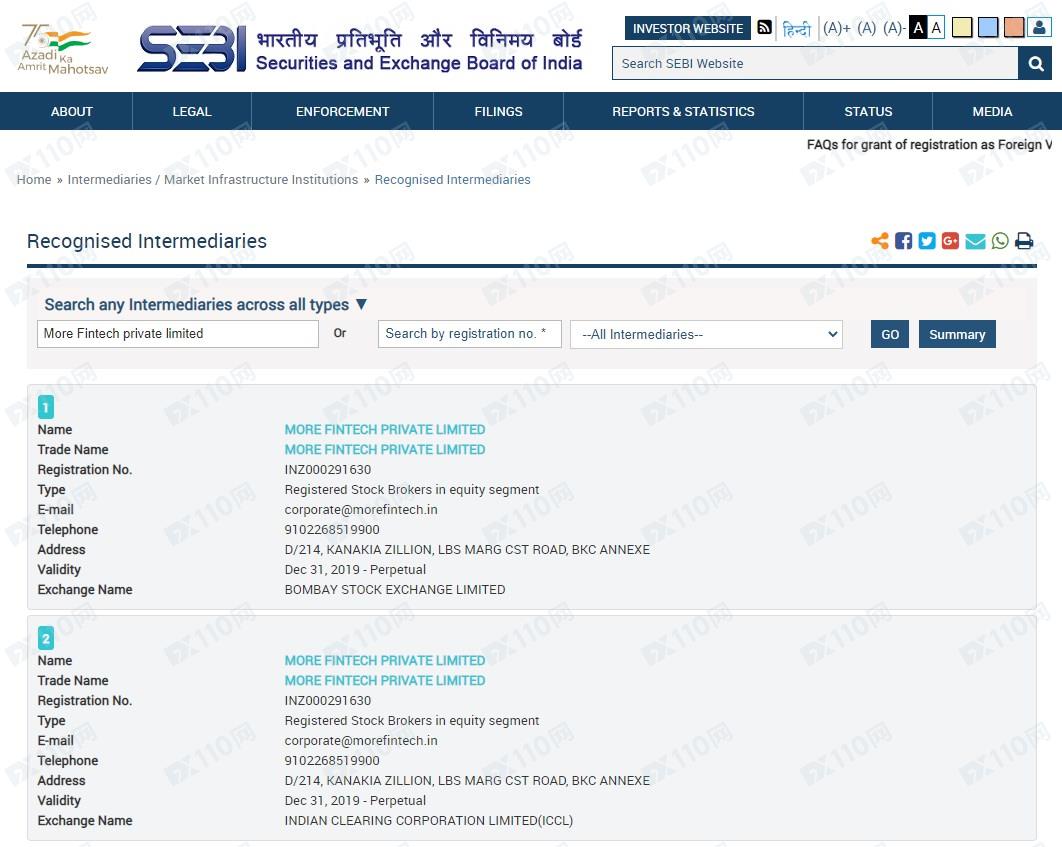Image resolution: width=1062 pixels, height=847 pixels.
Task: Increase font size with (A)+
Action: [836, 28]
